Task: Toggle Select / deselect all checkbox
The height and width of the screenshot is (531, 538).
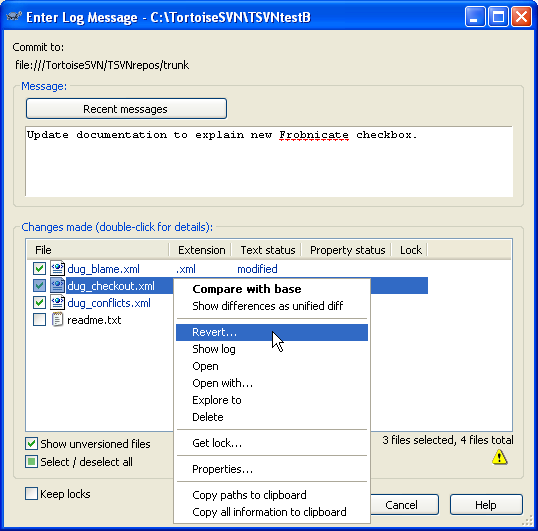Action: (31, 462)
